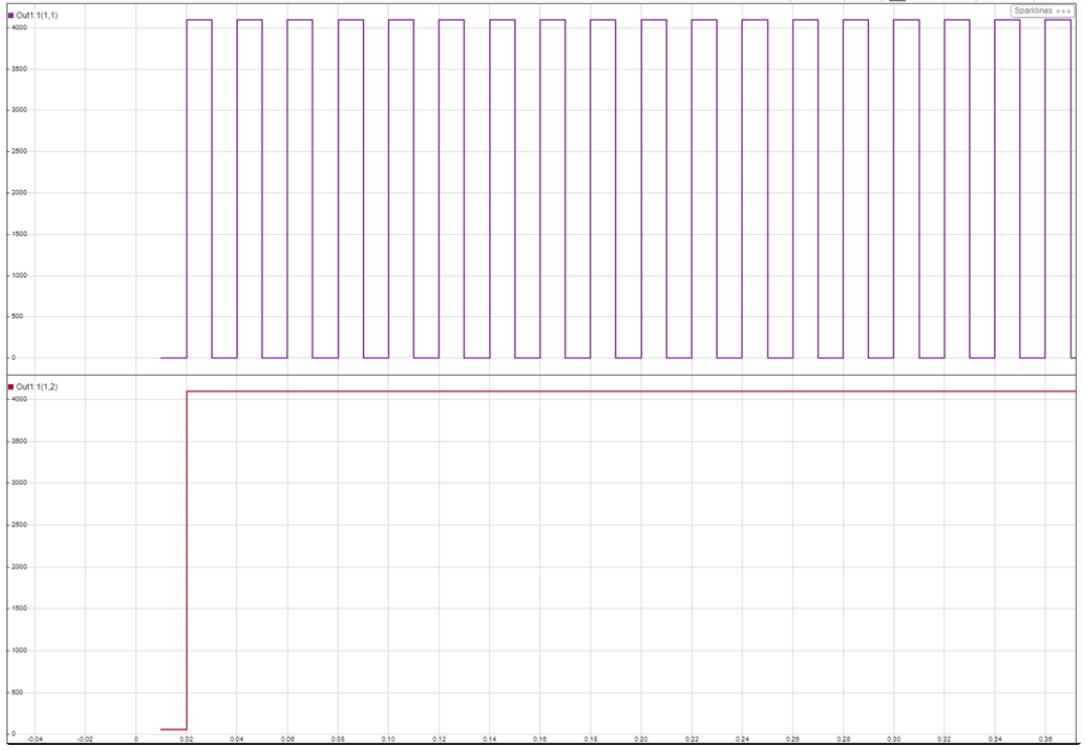Click the red signal's rising edge in the lower plot

pos(187,560)
